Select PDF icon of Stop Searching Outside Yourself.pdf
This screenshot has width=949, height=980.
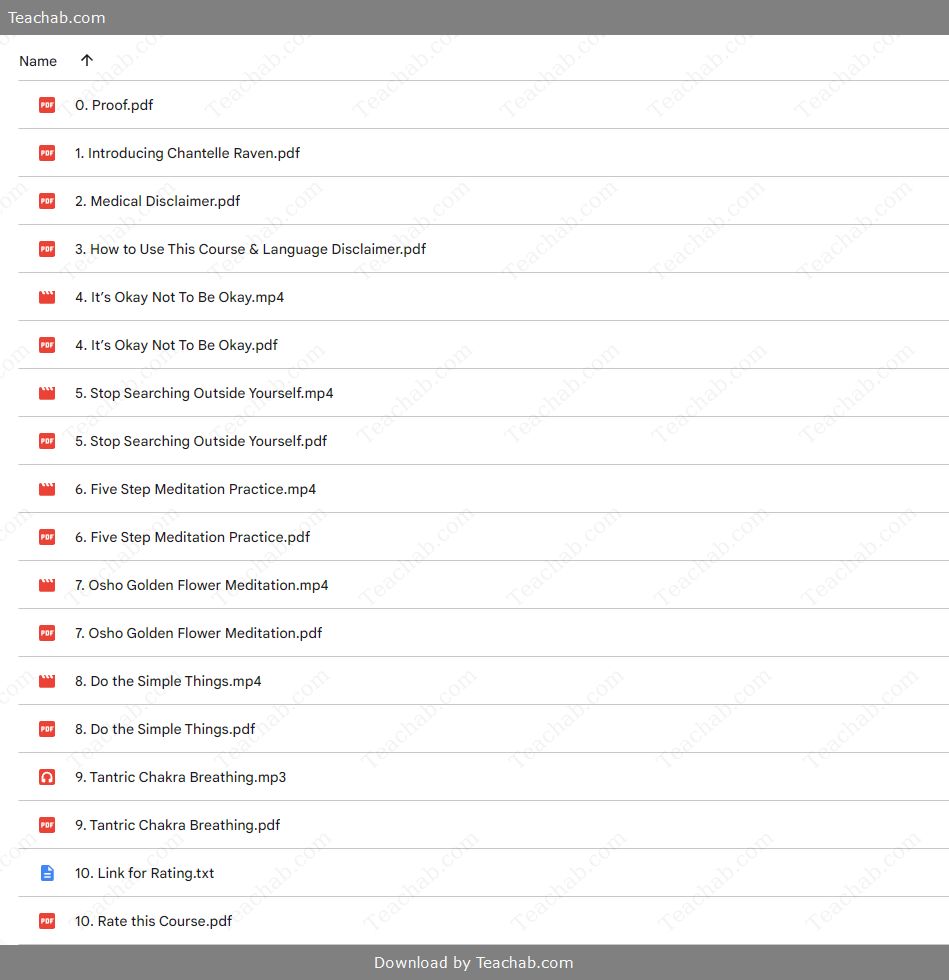(47, 441)
